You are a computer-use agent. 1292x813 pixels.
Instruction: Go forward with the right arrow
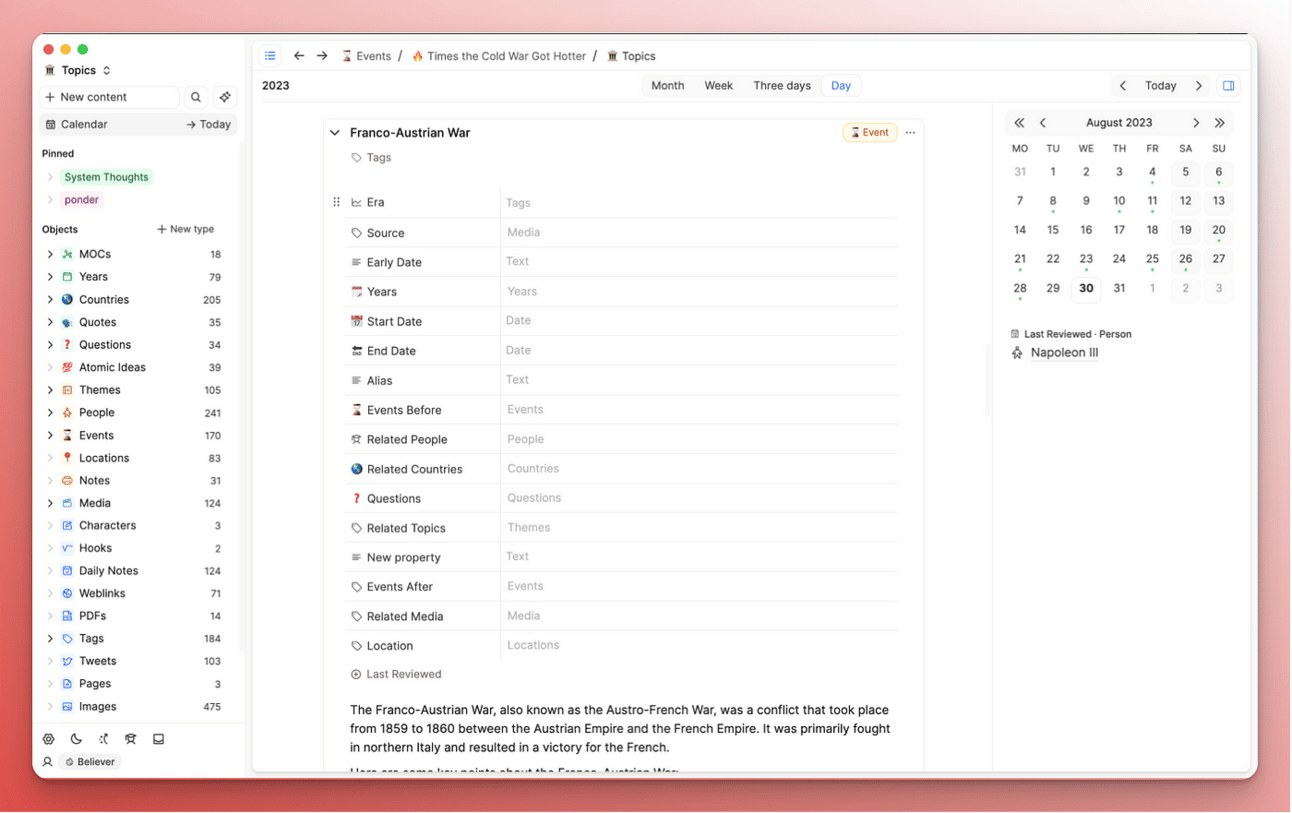coord(322,56)
